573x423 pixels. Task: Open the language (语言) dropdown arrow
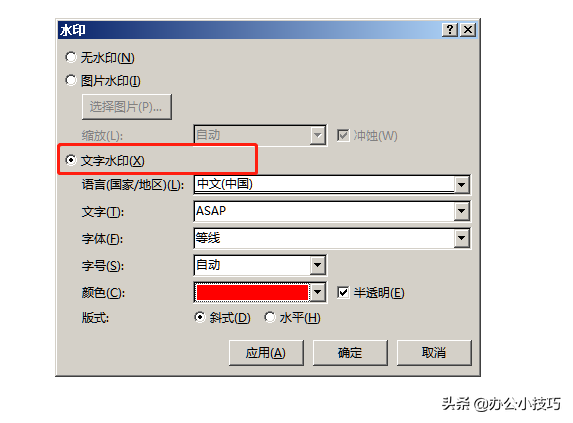coord(462,185)
